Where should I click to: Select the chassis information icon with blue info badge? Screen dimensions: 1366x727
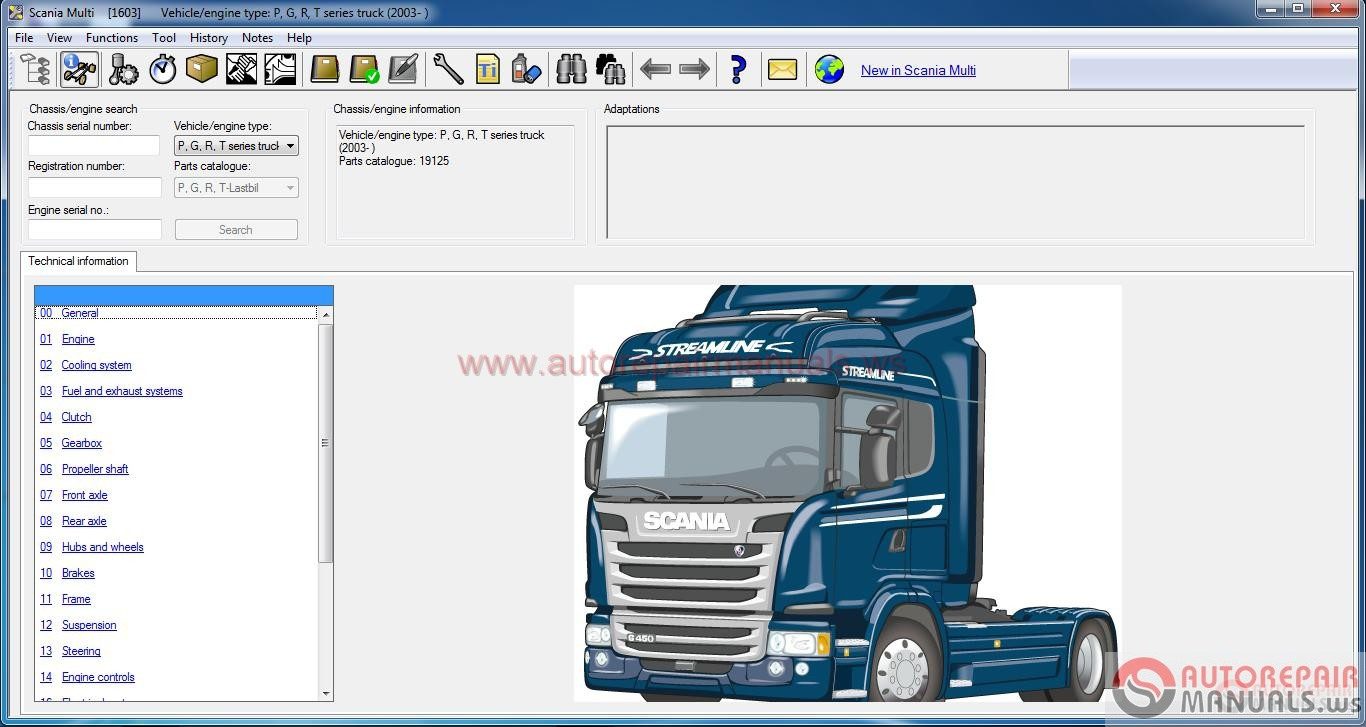(79, 70)
